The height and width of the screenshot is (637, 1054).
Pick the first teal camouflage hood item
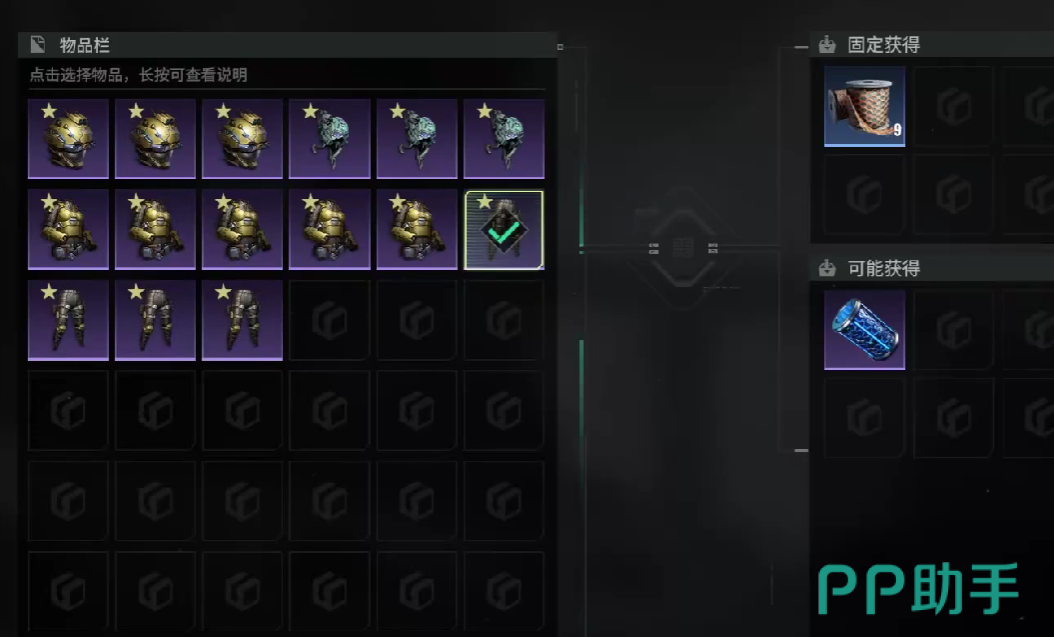point(329,139)
